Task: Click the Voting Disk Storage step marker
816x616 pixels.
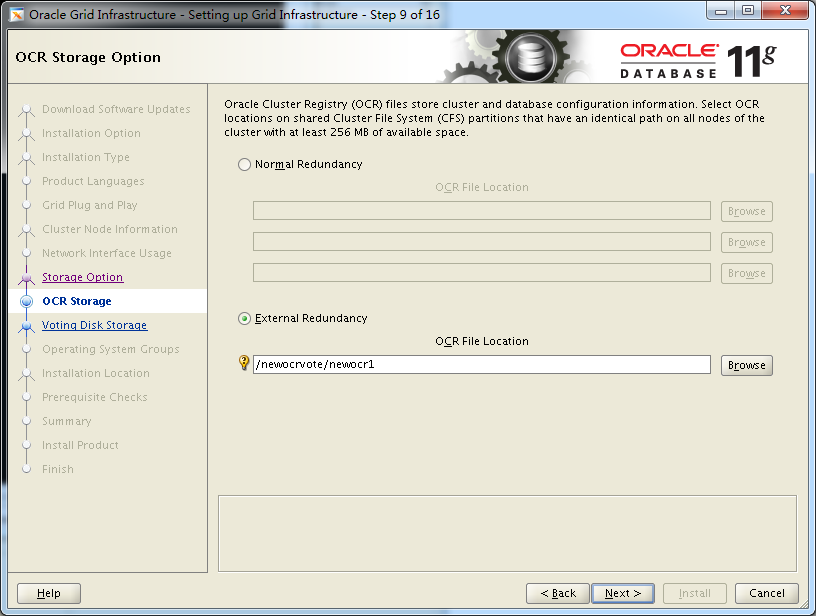Action: (x=27, y=326)
